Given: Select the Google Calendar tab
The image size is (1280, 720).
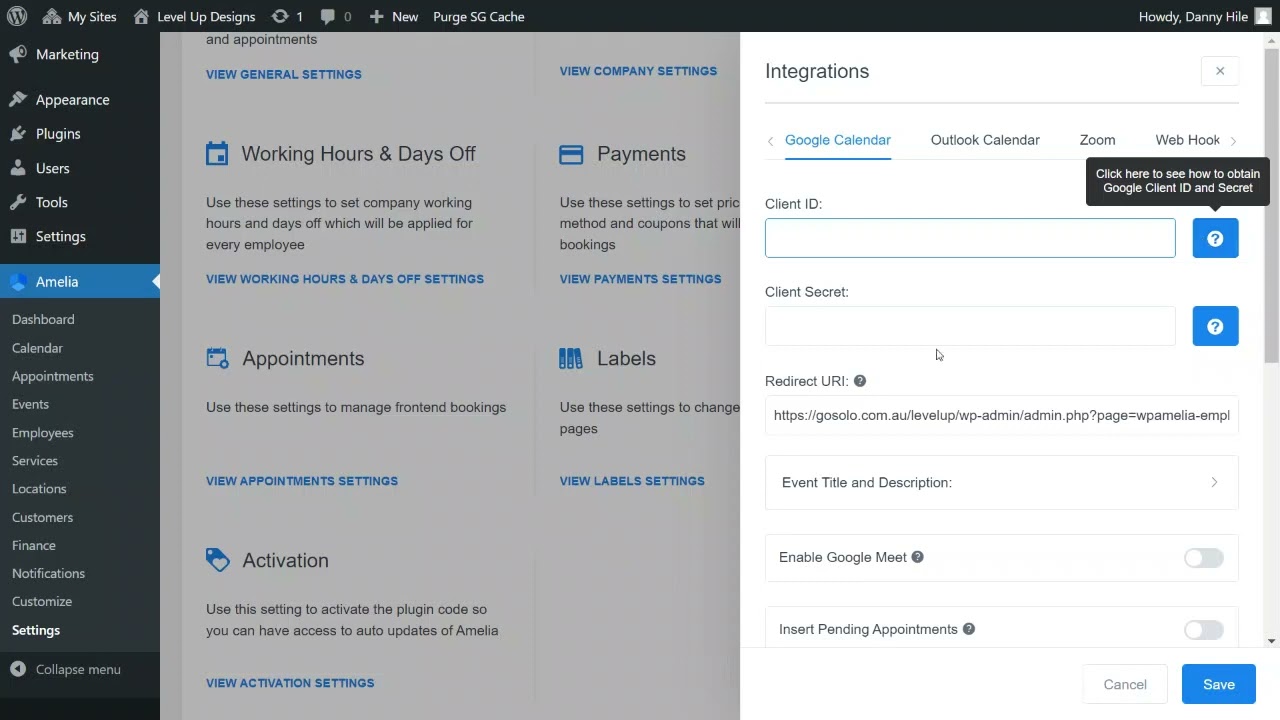Looking at the screenshot, I should (x=838, y=140).
